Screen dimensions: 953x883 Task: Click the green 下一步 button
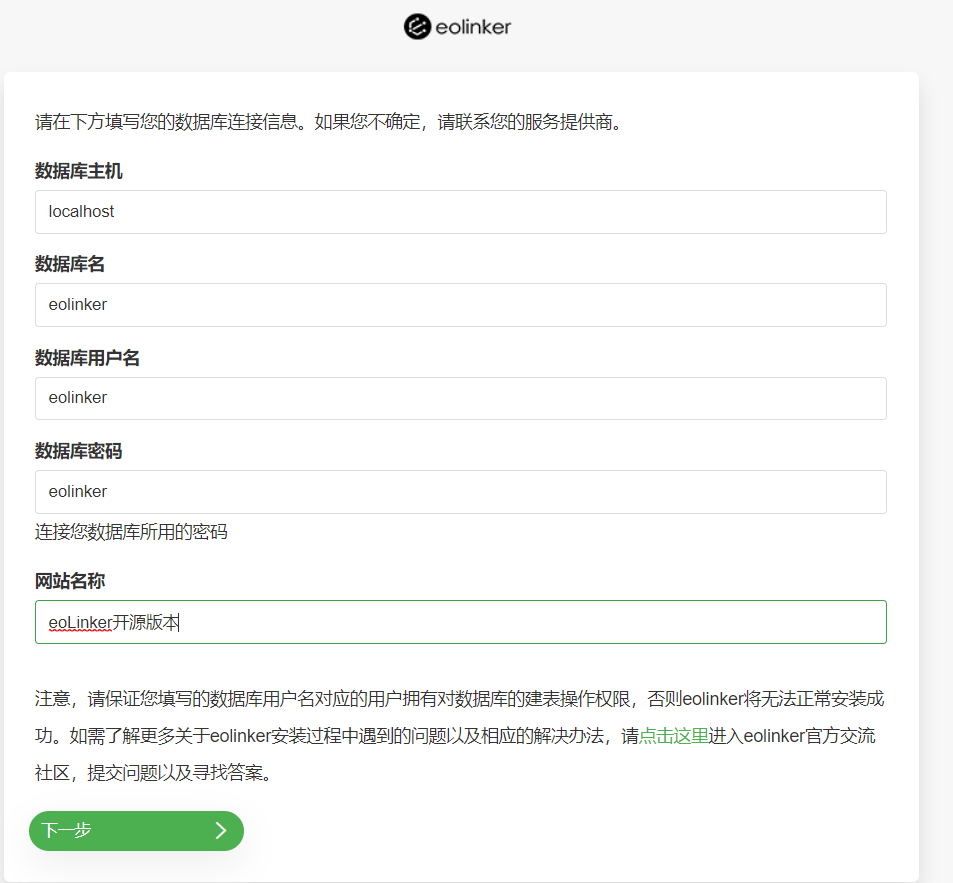pyautogui.click(x=136, y=831)
